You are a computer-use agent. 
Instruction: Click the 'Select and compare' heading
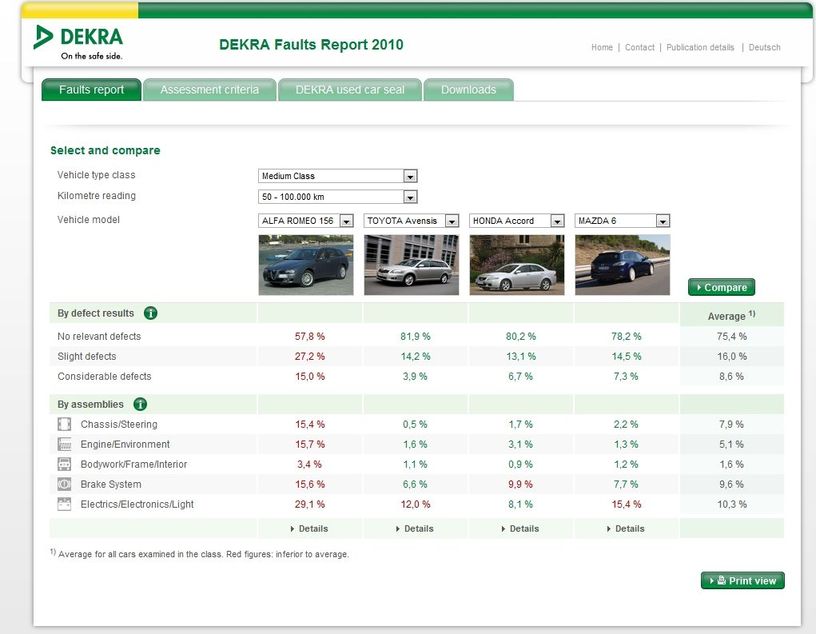point(105,150)
